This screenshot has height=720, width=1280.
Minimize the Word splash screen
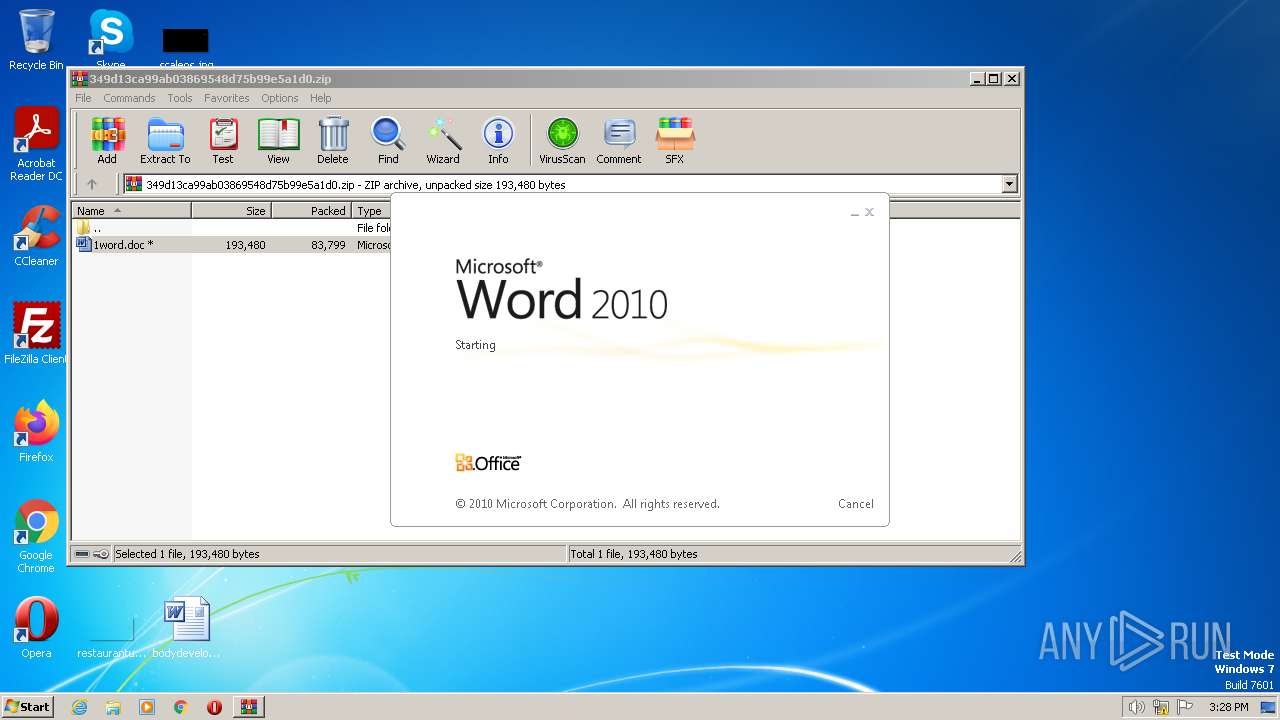pyautogui.click(x=855, y=213)
